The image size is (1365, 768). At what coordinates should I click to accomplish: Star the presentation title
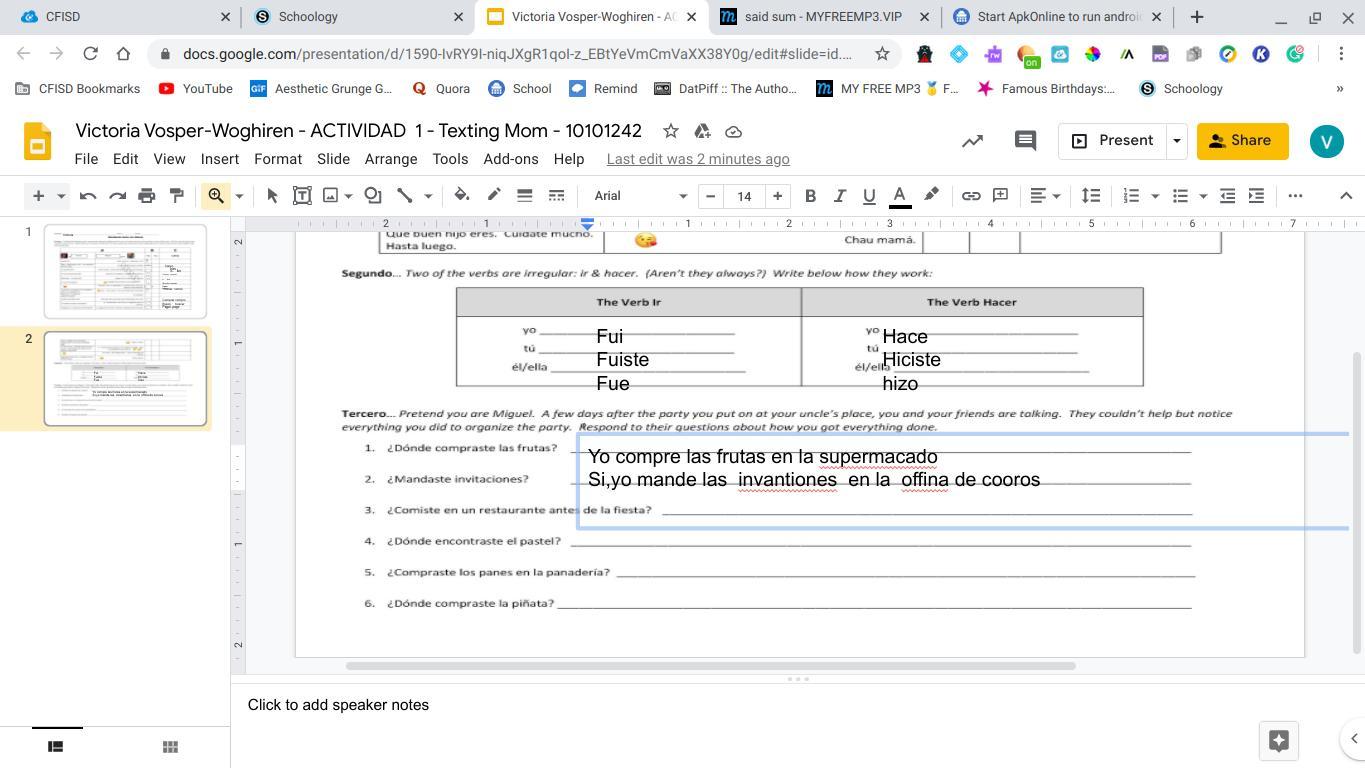point(671,131)
